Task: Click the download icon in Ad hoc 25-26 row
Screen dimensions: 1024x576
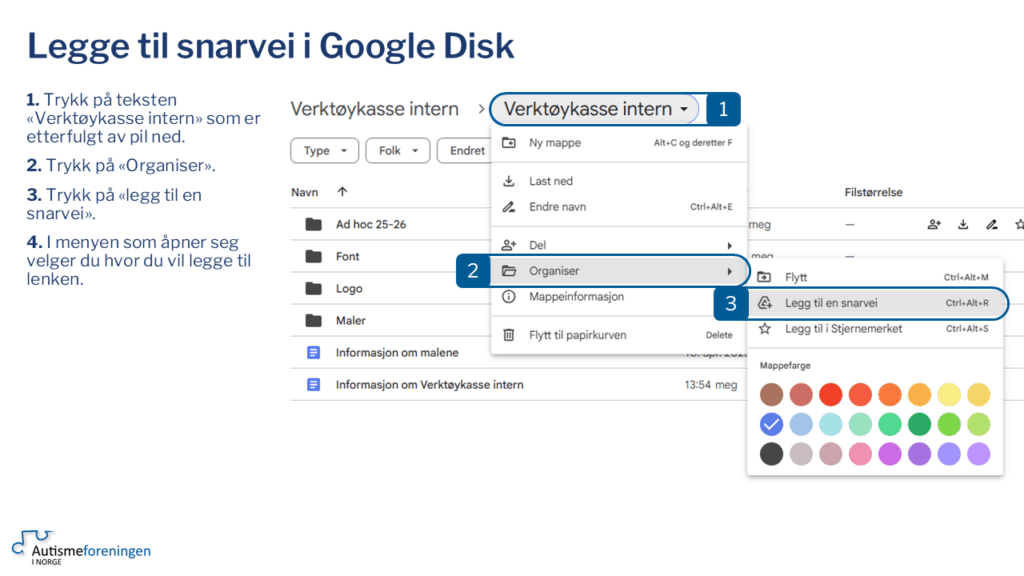Action: click(x=963, y=225)
